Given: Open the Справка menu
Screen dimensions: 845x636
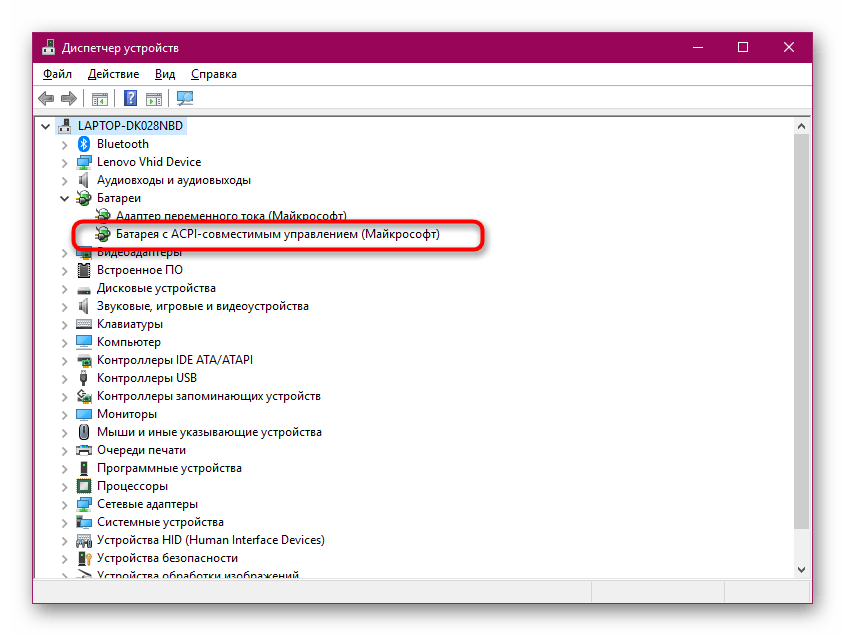Looking at the screenshot, I should tap(213, 74).
